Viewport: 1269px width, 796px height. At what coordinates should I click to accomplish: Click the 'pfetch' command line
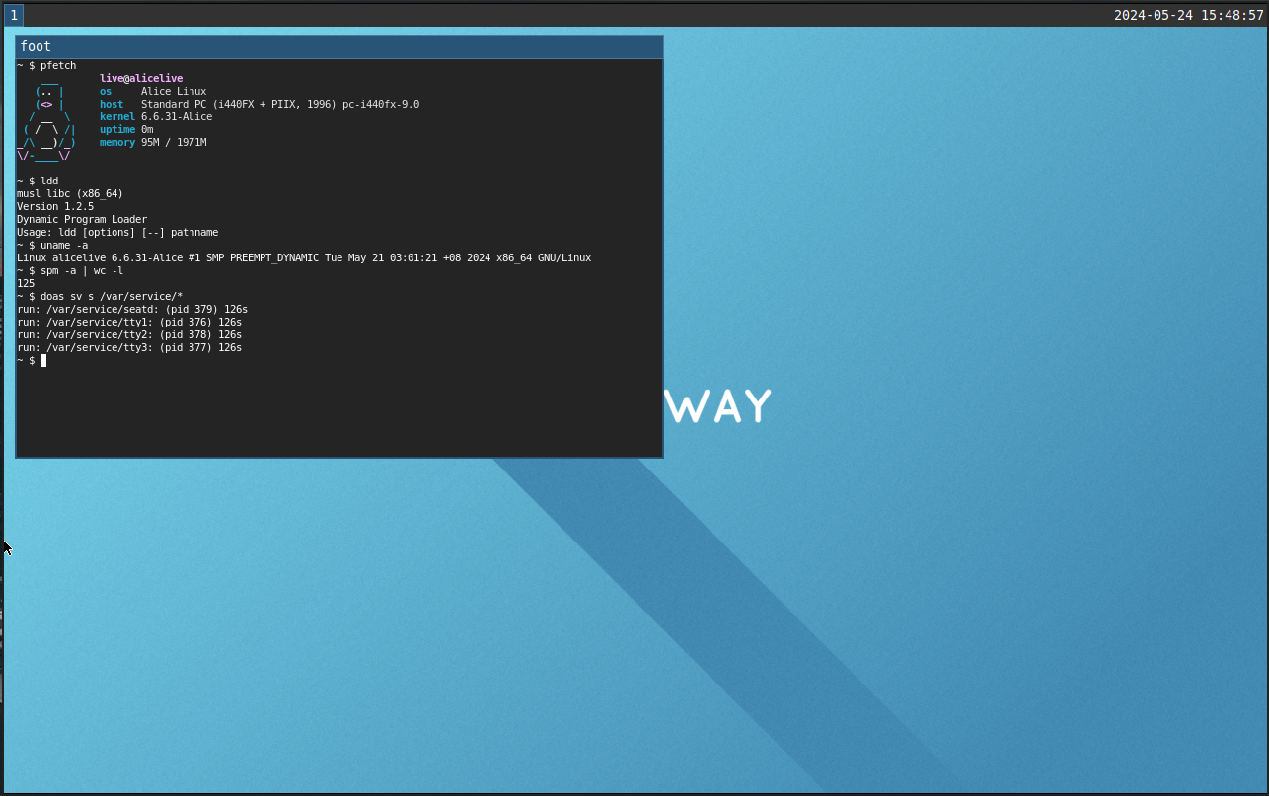[58, 65]
